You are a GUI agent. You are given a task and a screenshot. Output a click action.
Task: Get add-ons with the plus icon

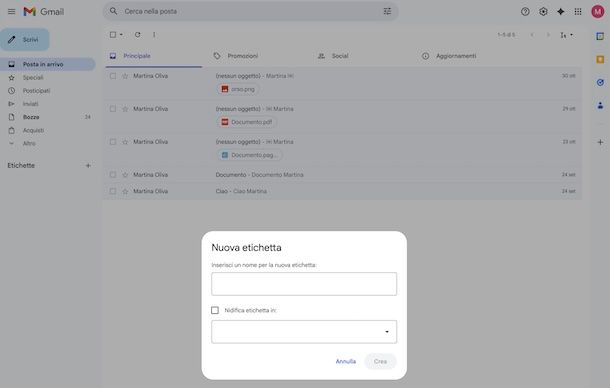coord(600,142)
